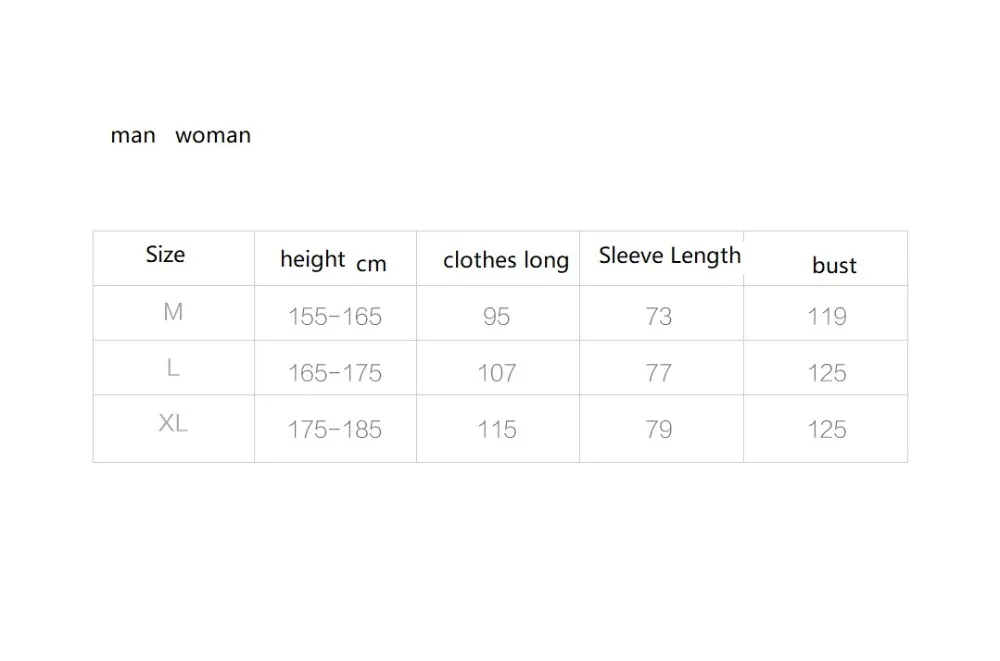The width and height of the screenshot is (1000, 661).
Task: Select the XL size row label
Action: point(173,424)
